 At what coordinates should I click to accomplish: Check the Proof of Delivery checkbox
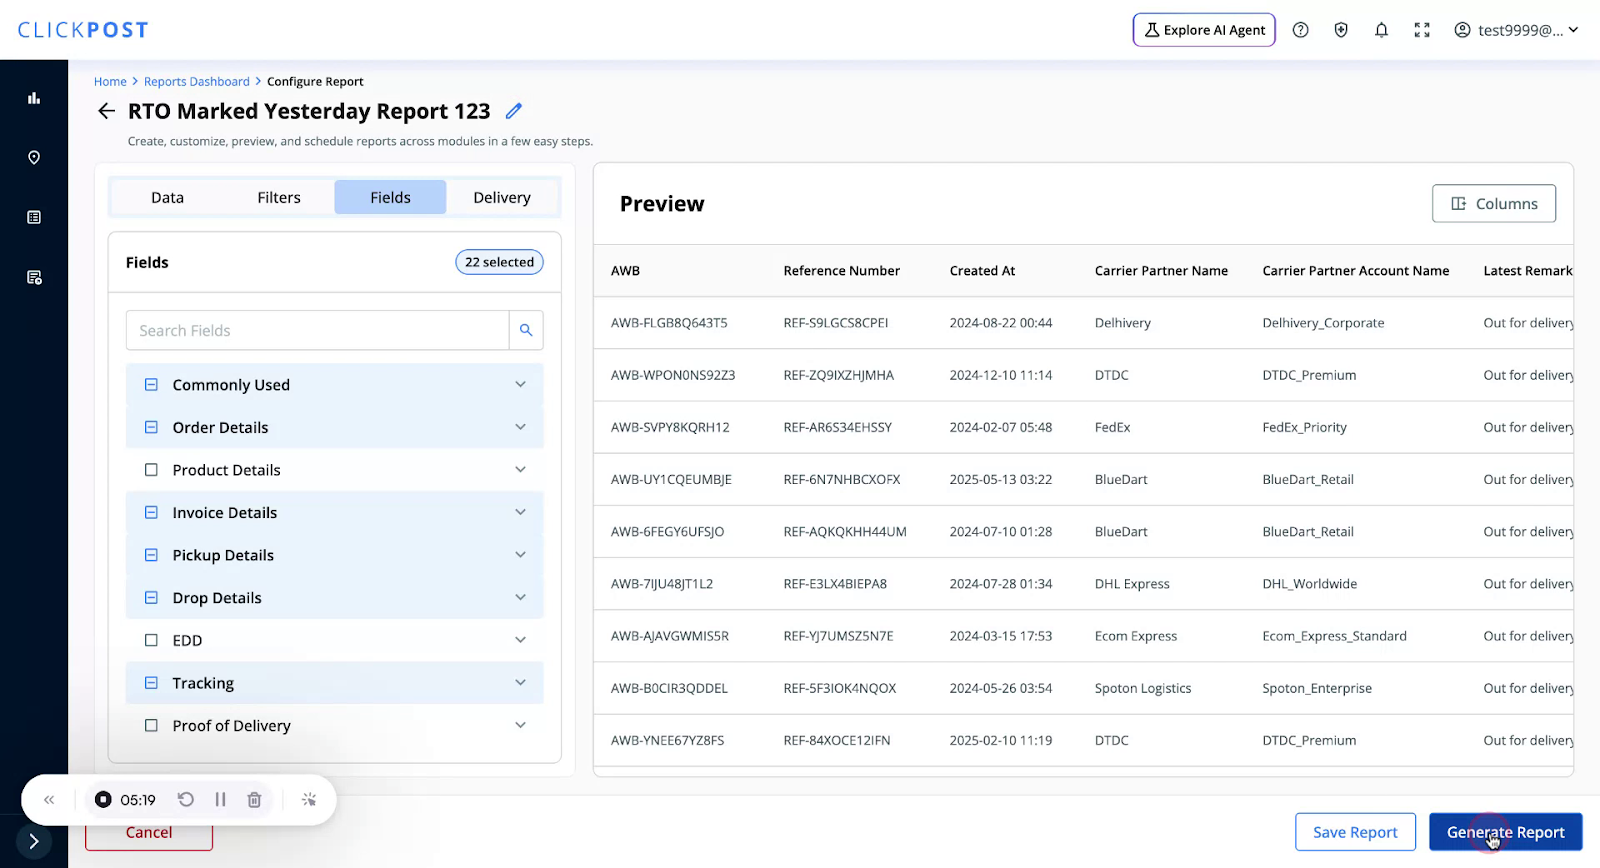[151, 726]
